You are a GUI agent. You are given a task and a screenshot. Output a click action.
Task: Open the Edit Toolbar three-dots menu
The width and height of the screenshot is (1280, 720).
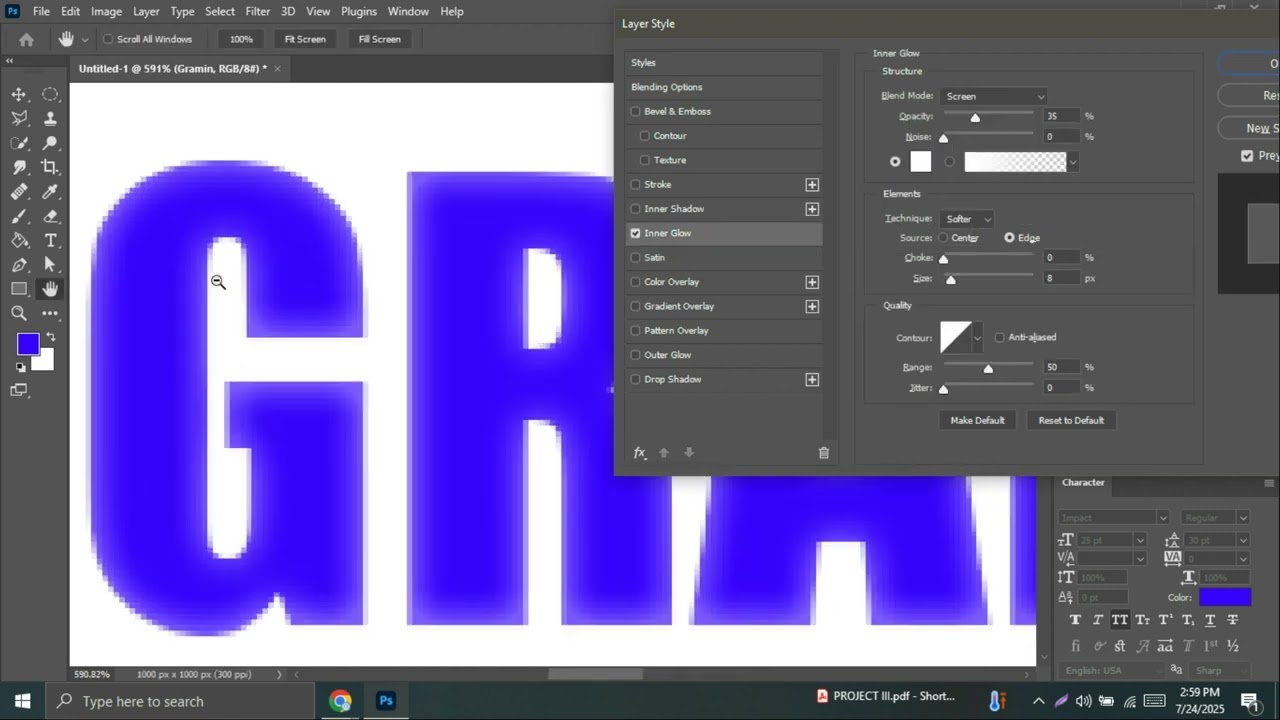50,313
